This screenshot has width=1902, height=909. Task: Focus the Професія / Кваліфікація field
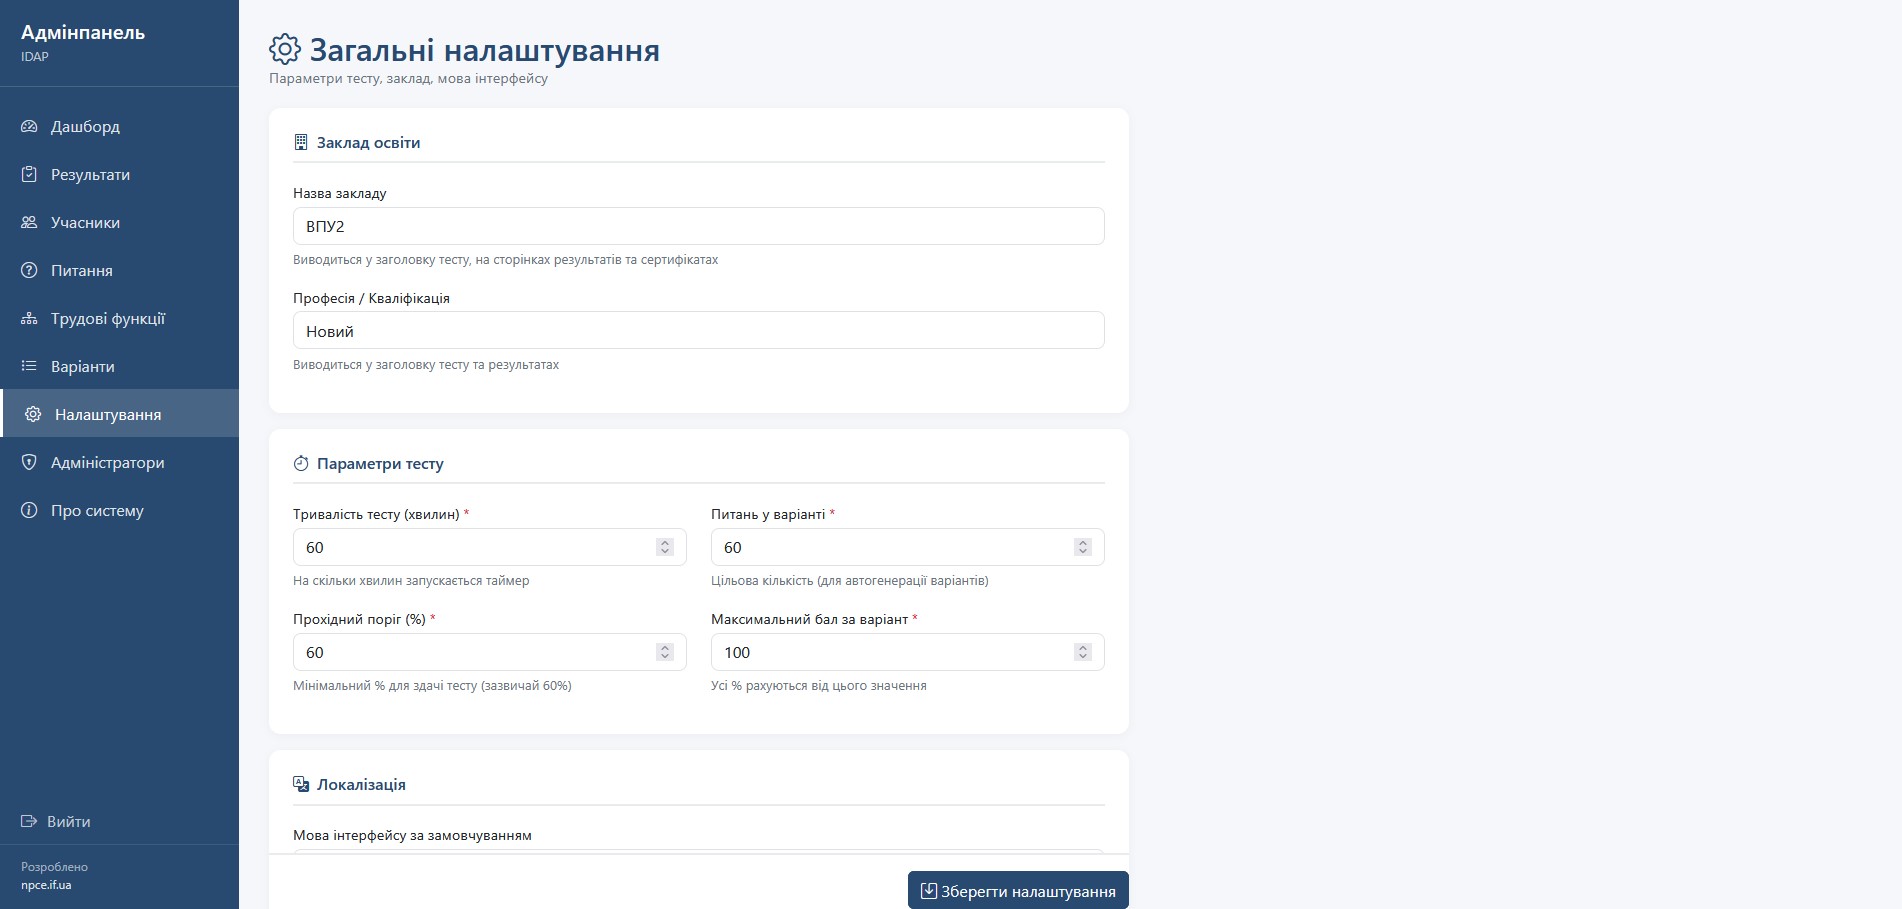[x=698, y=331]
